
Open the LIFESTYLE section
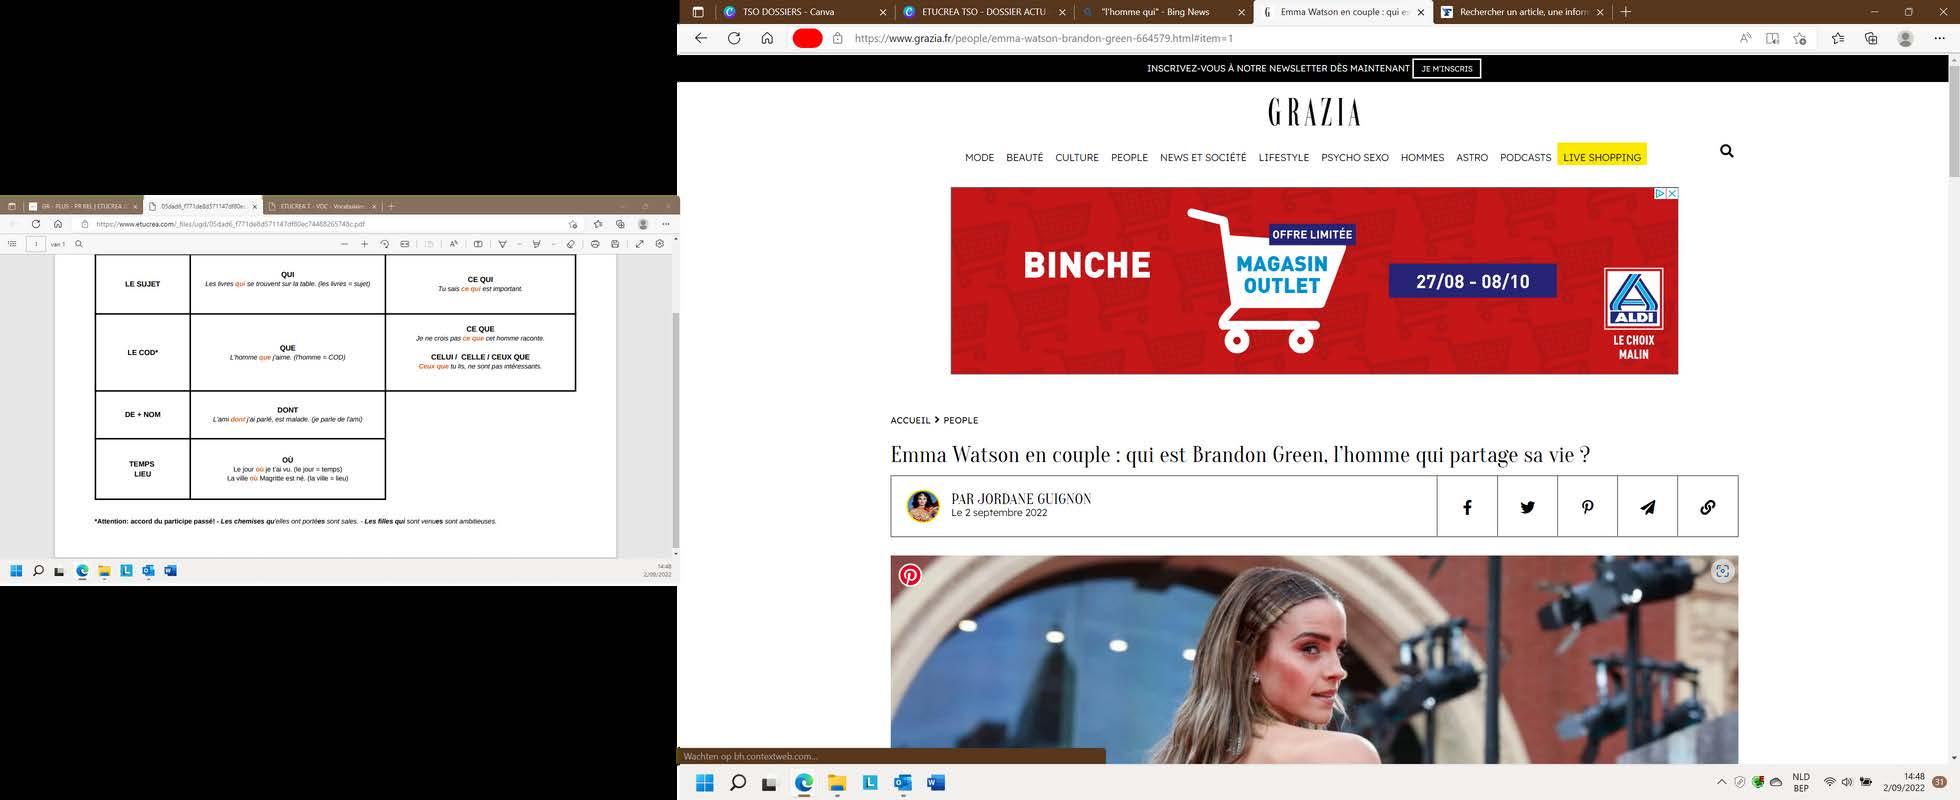point(1284,157)
